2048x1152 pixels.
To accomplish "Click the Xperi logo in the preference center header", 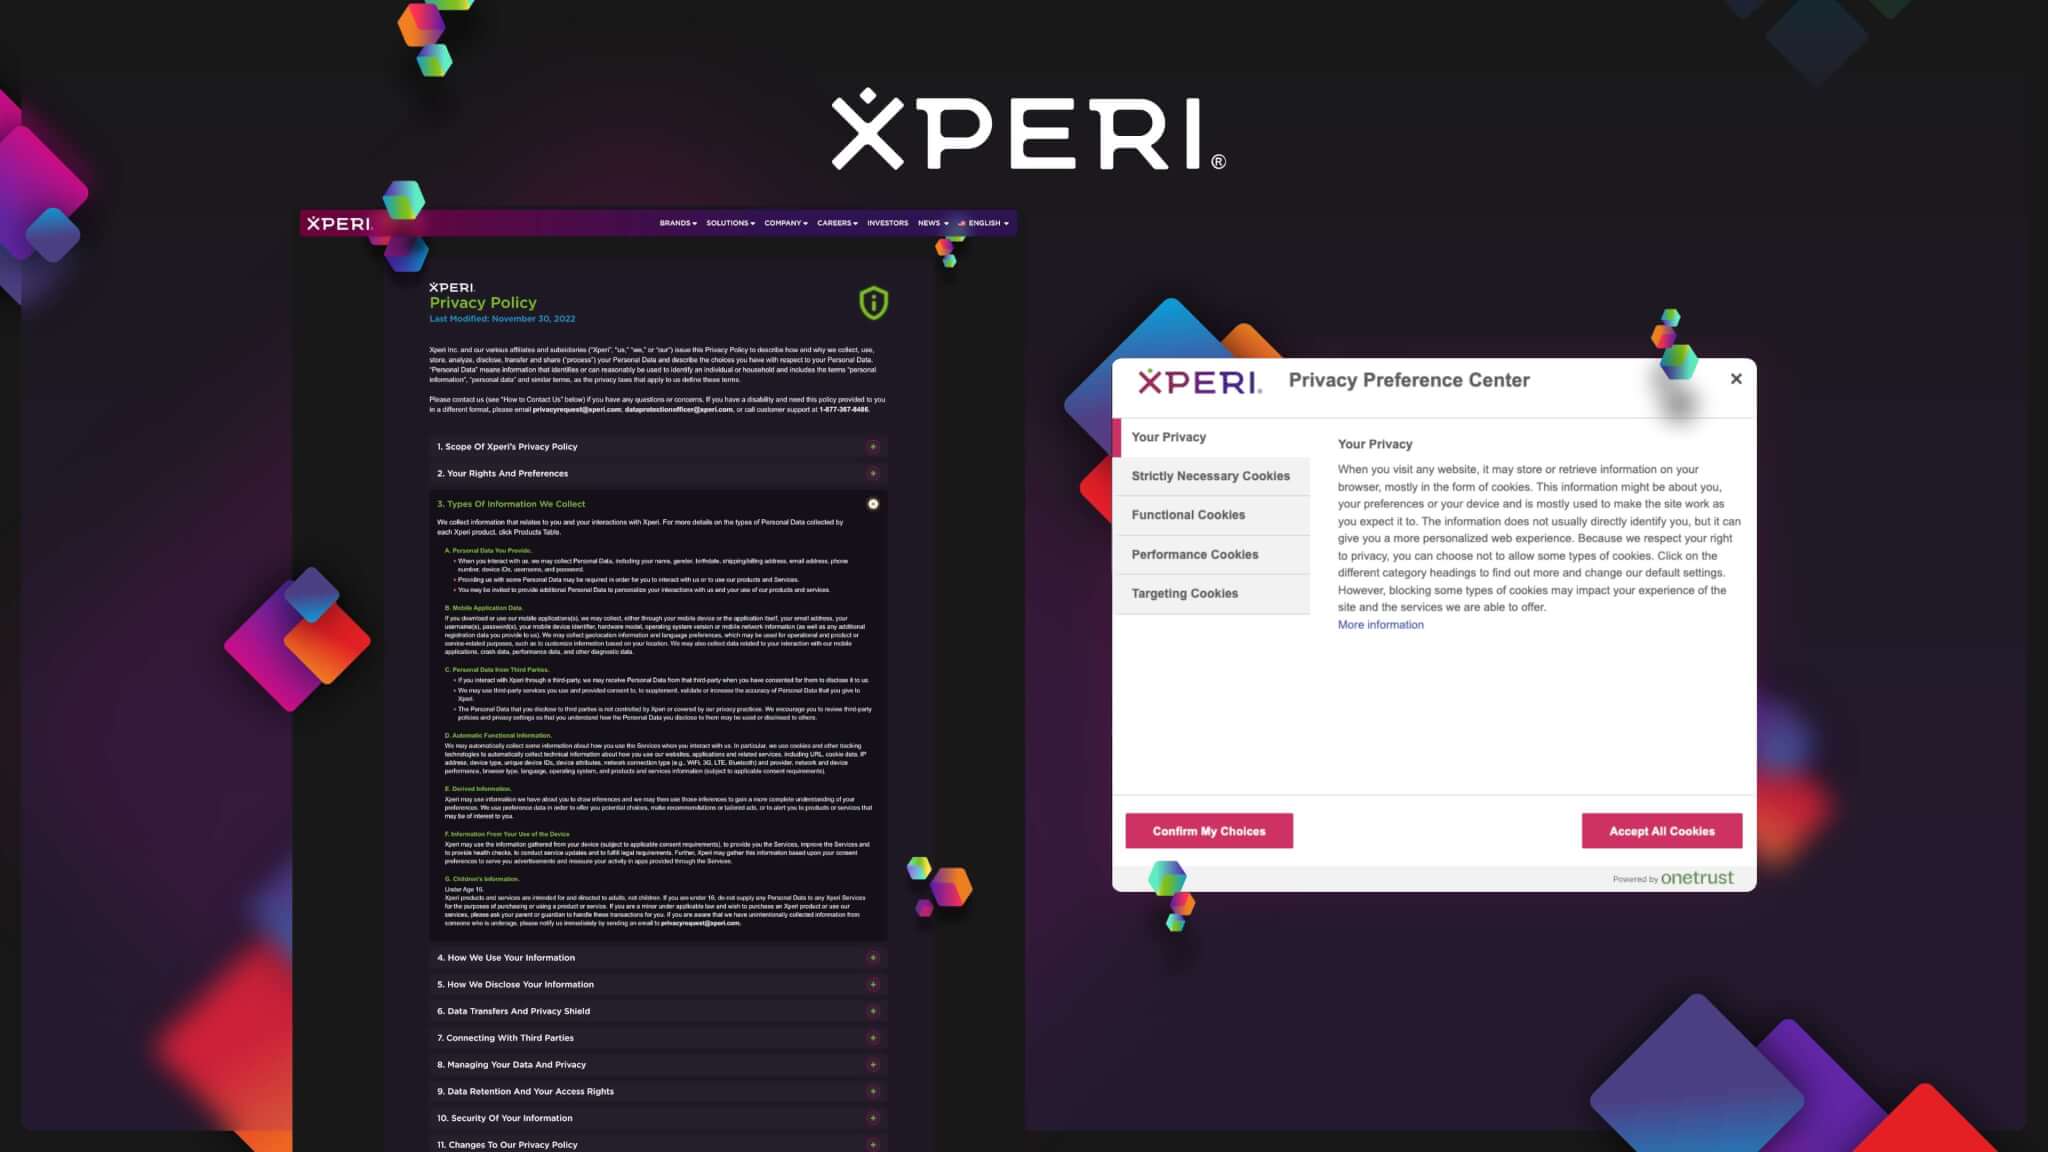I will coord(1199,381).
